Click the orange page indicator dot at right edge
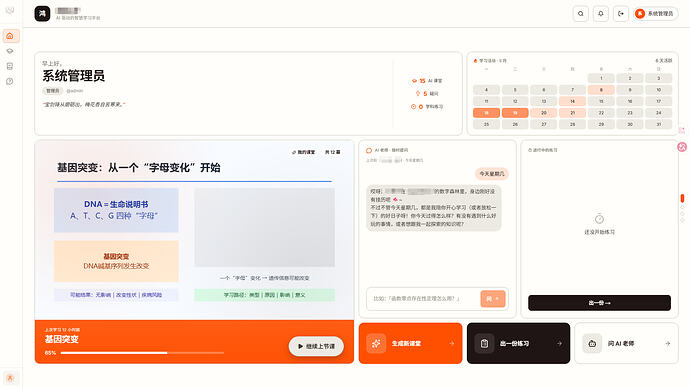The height and width of the screenshot is (388, 690). [x=682, y=198]
